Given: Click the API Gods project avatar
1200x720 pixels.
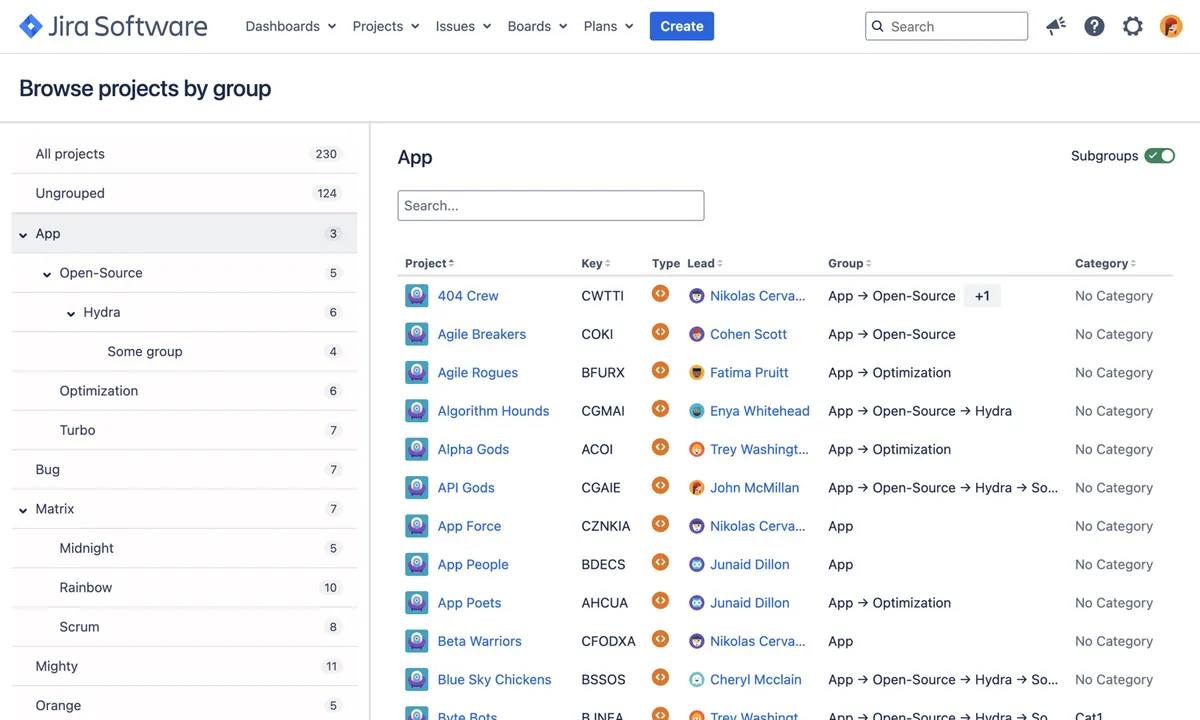Looking at the screenshot, I should click(x=417, y=488).
